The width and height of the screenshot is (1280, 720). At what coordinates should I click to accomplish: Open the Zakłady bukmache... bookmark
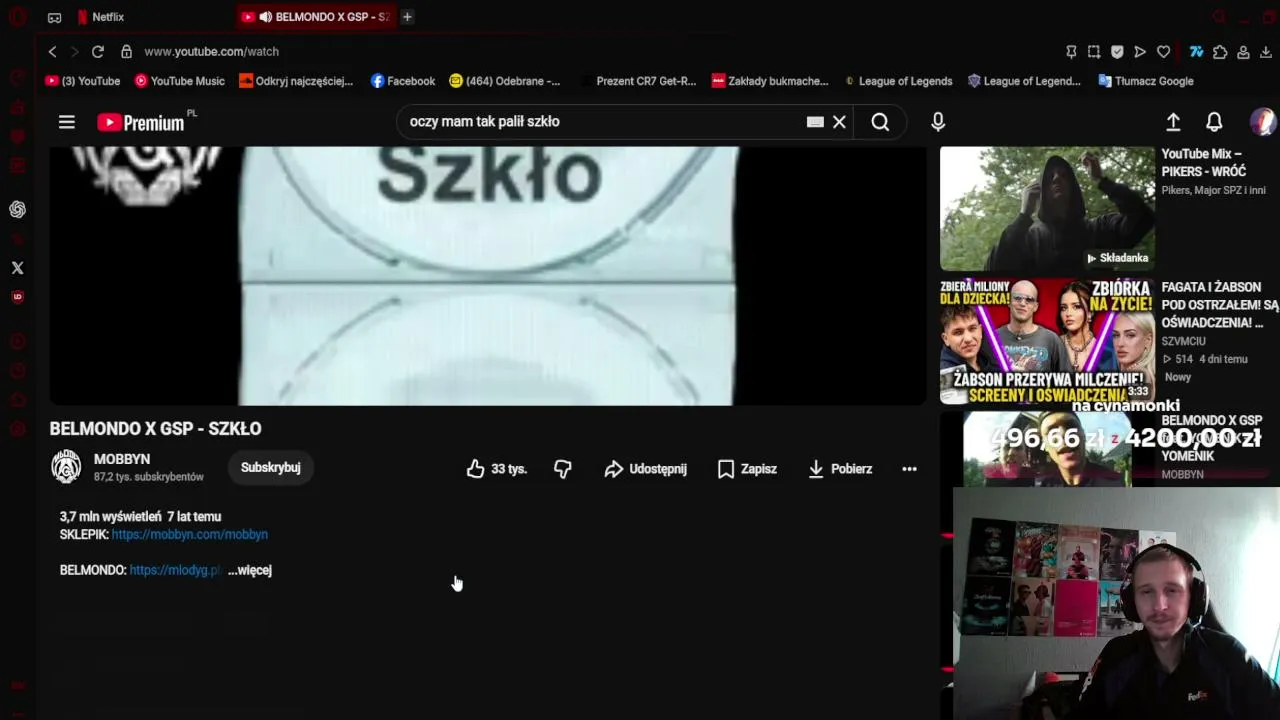coord(770,81)
